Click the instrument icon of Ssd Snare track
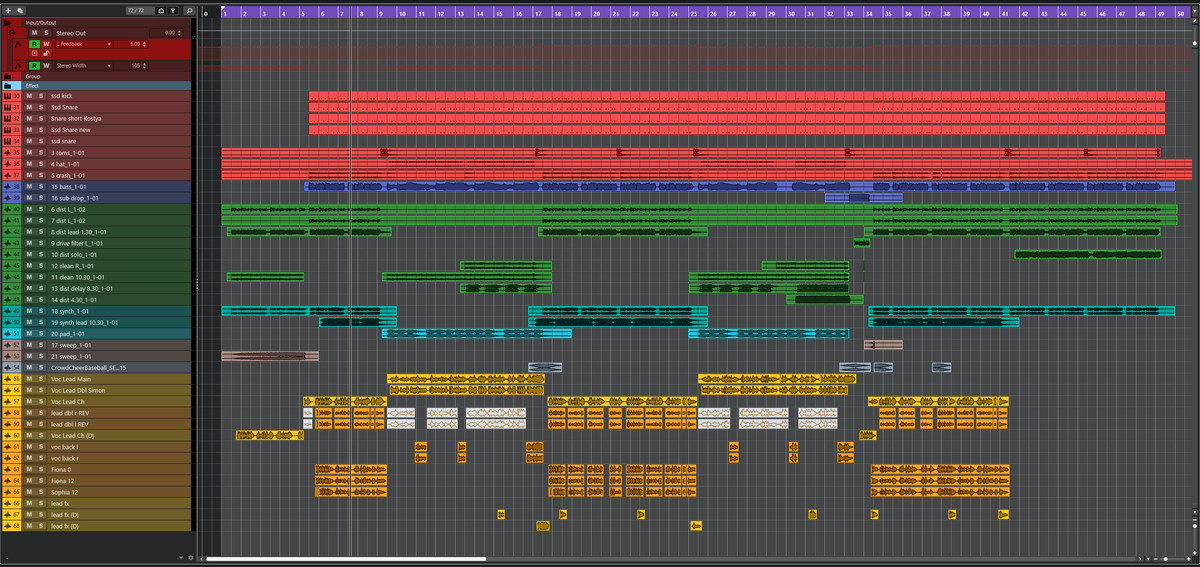 coord(7,107)
